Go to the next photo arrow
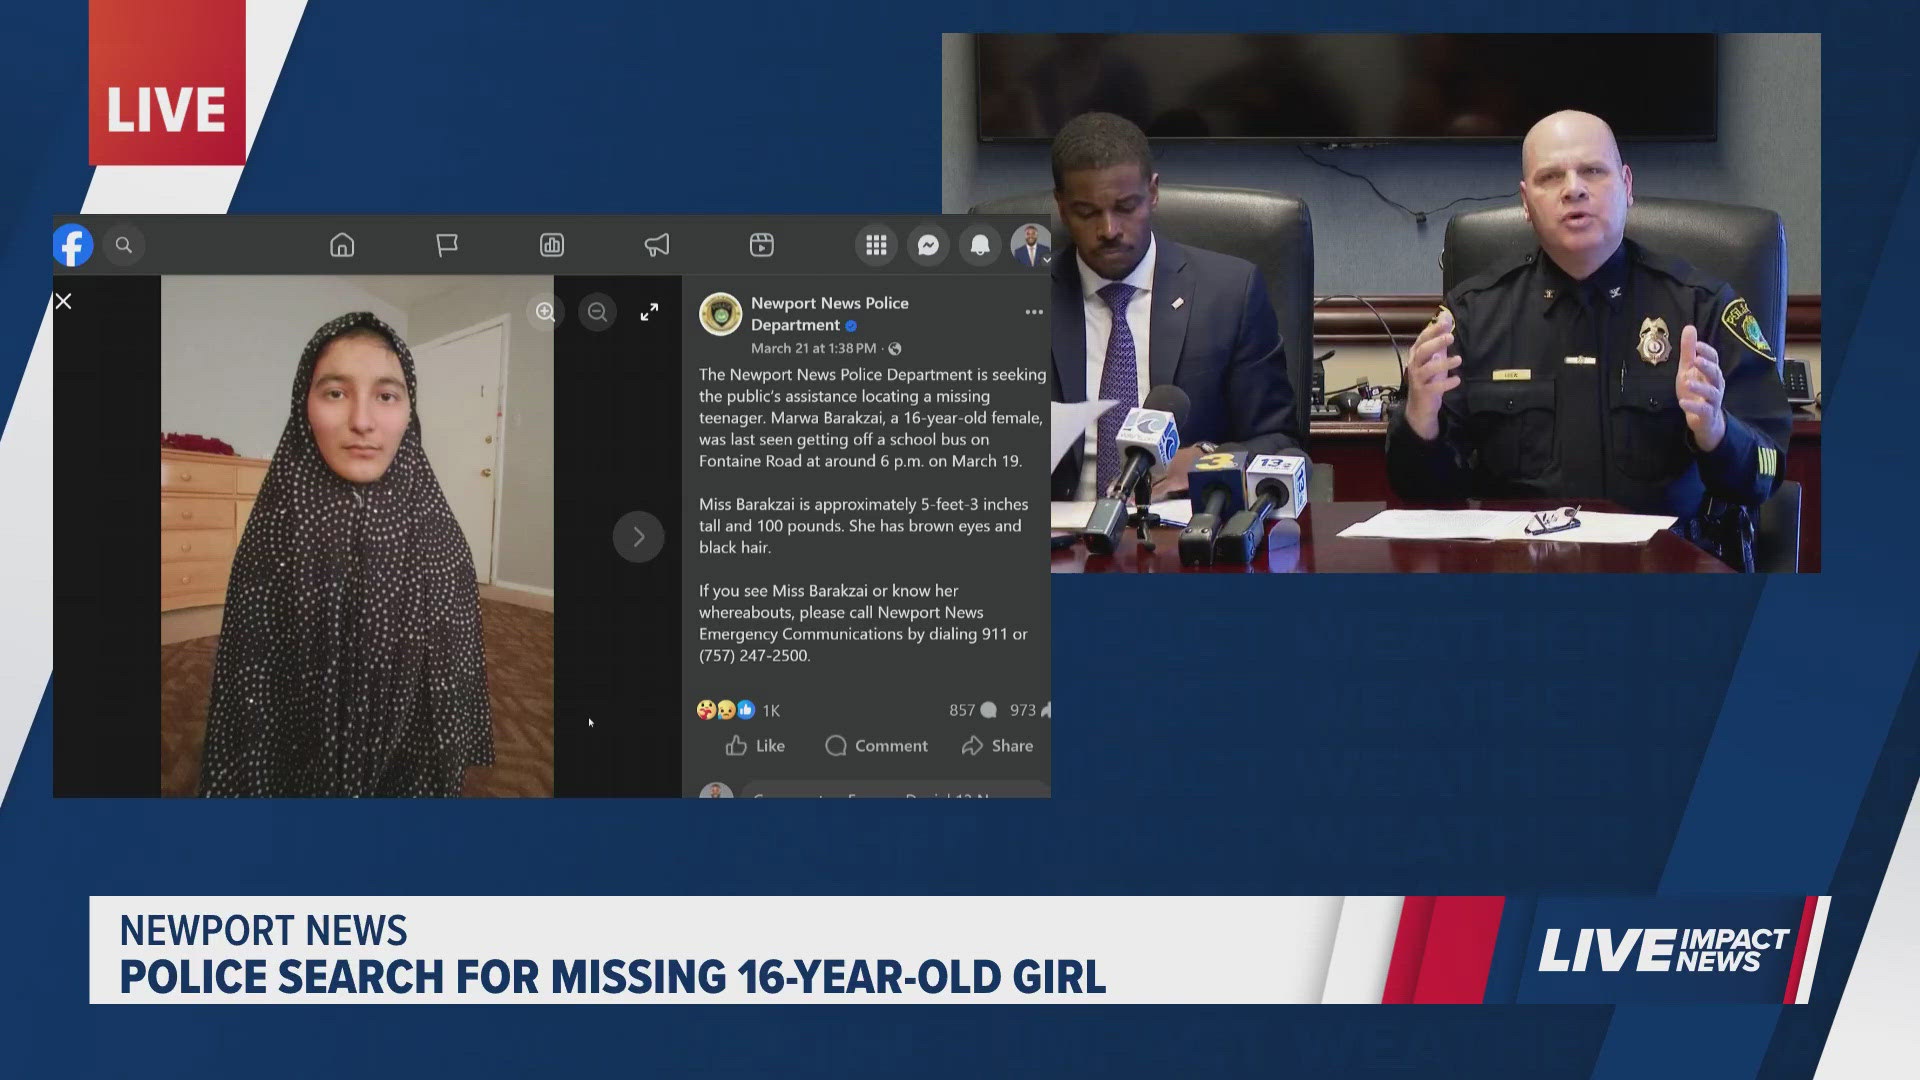This screenshot has width=1920, height=1080. click(x=638, y=537)
